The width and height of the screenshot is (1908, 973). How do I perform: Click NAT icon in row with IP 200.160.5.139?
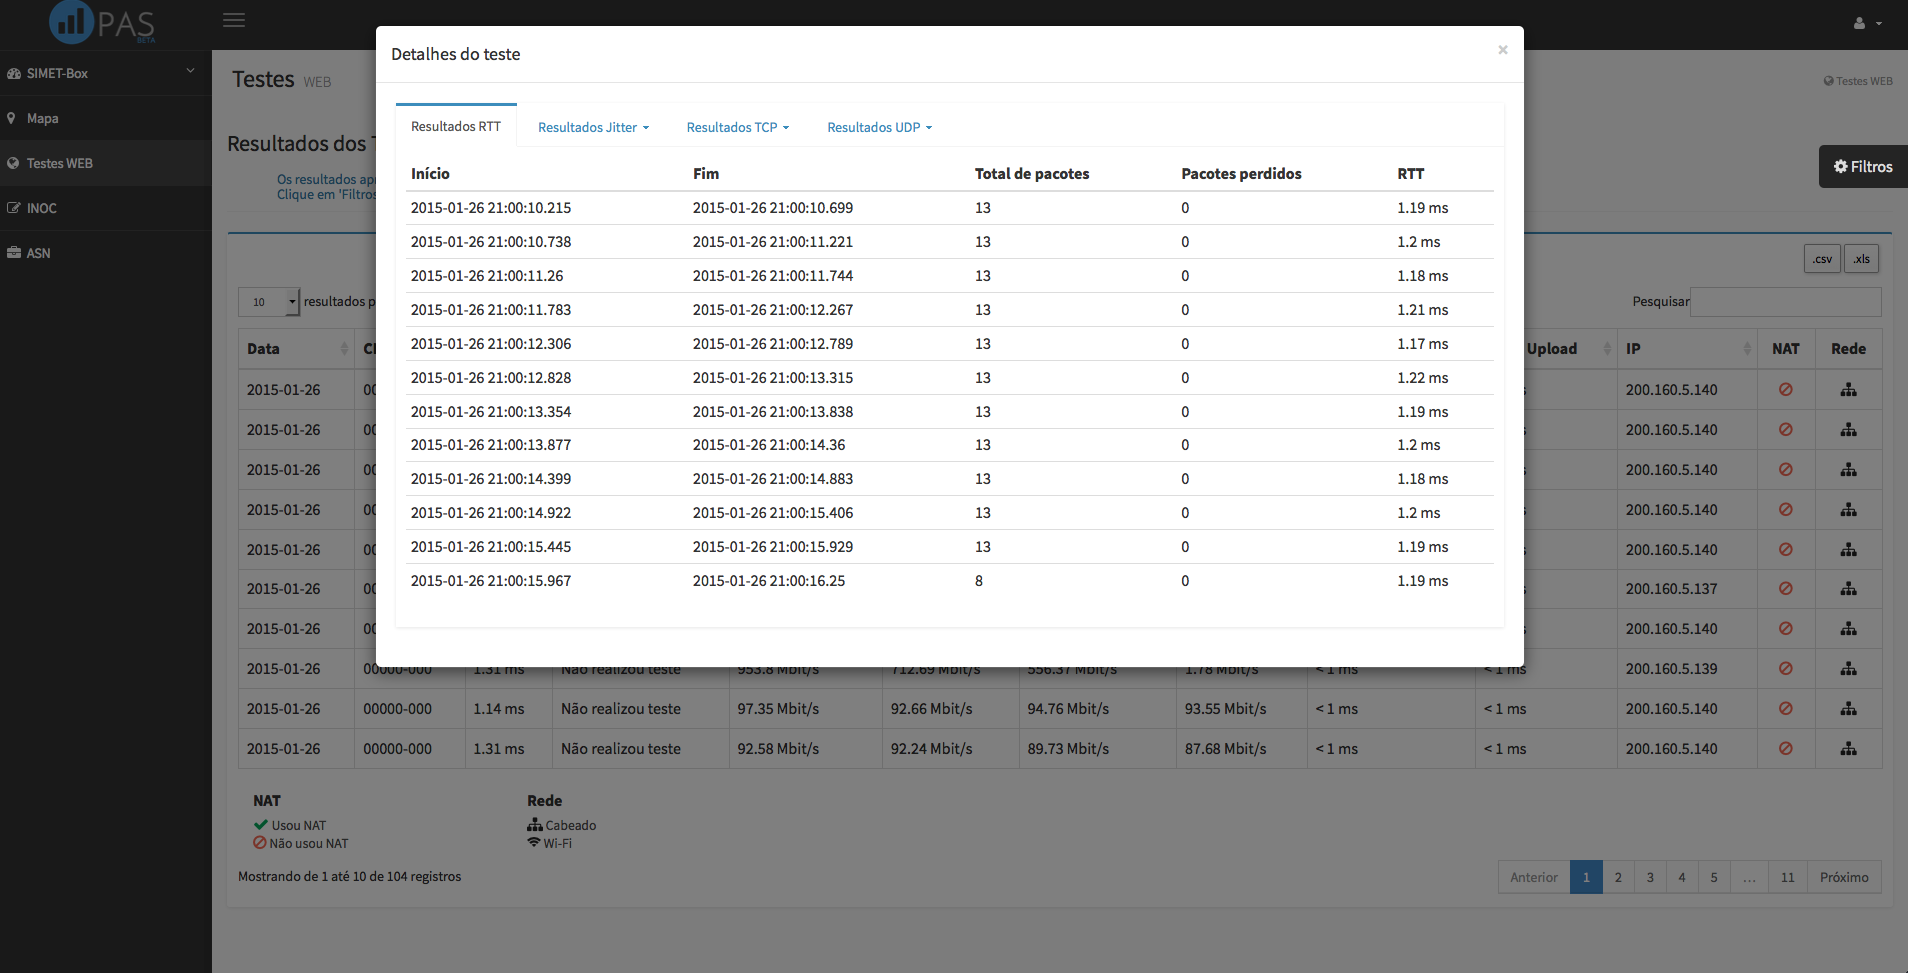[1785, 669]
